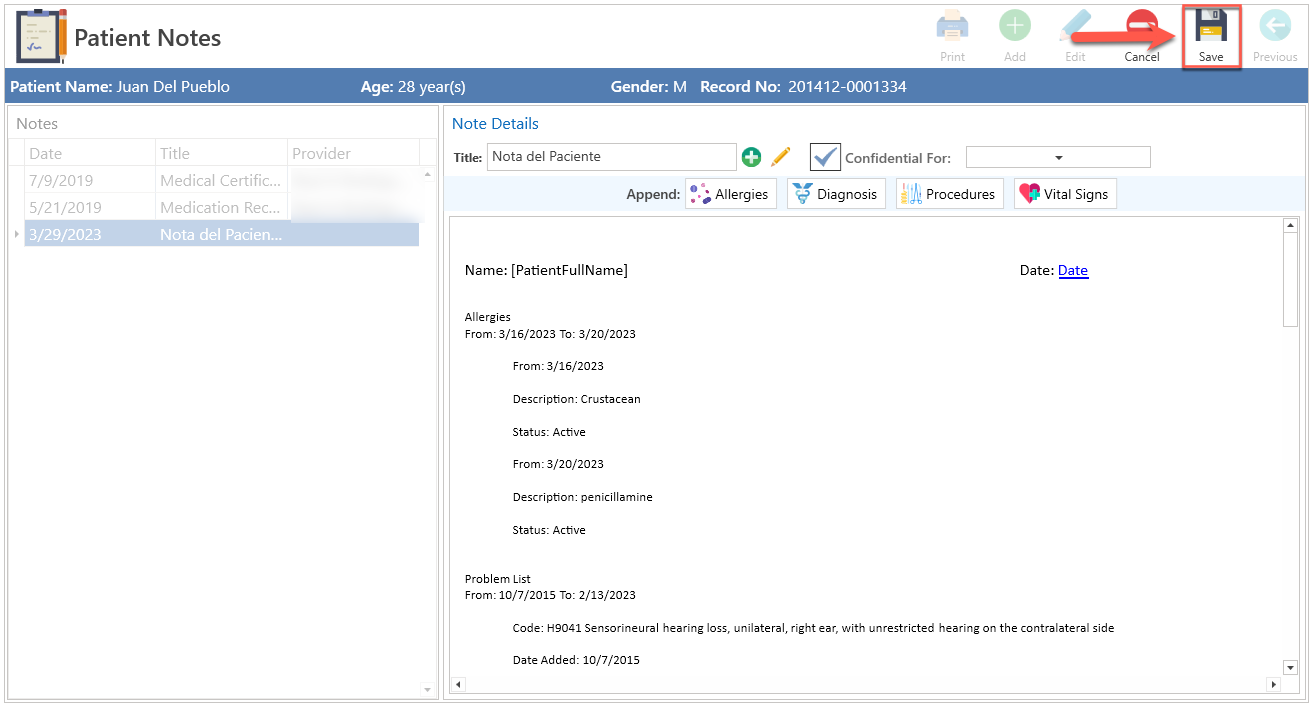Click the Date hyperlink in the note
The width and height of the screenshot is (1311, 708).
(x=1073, y=270)
